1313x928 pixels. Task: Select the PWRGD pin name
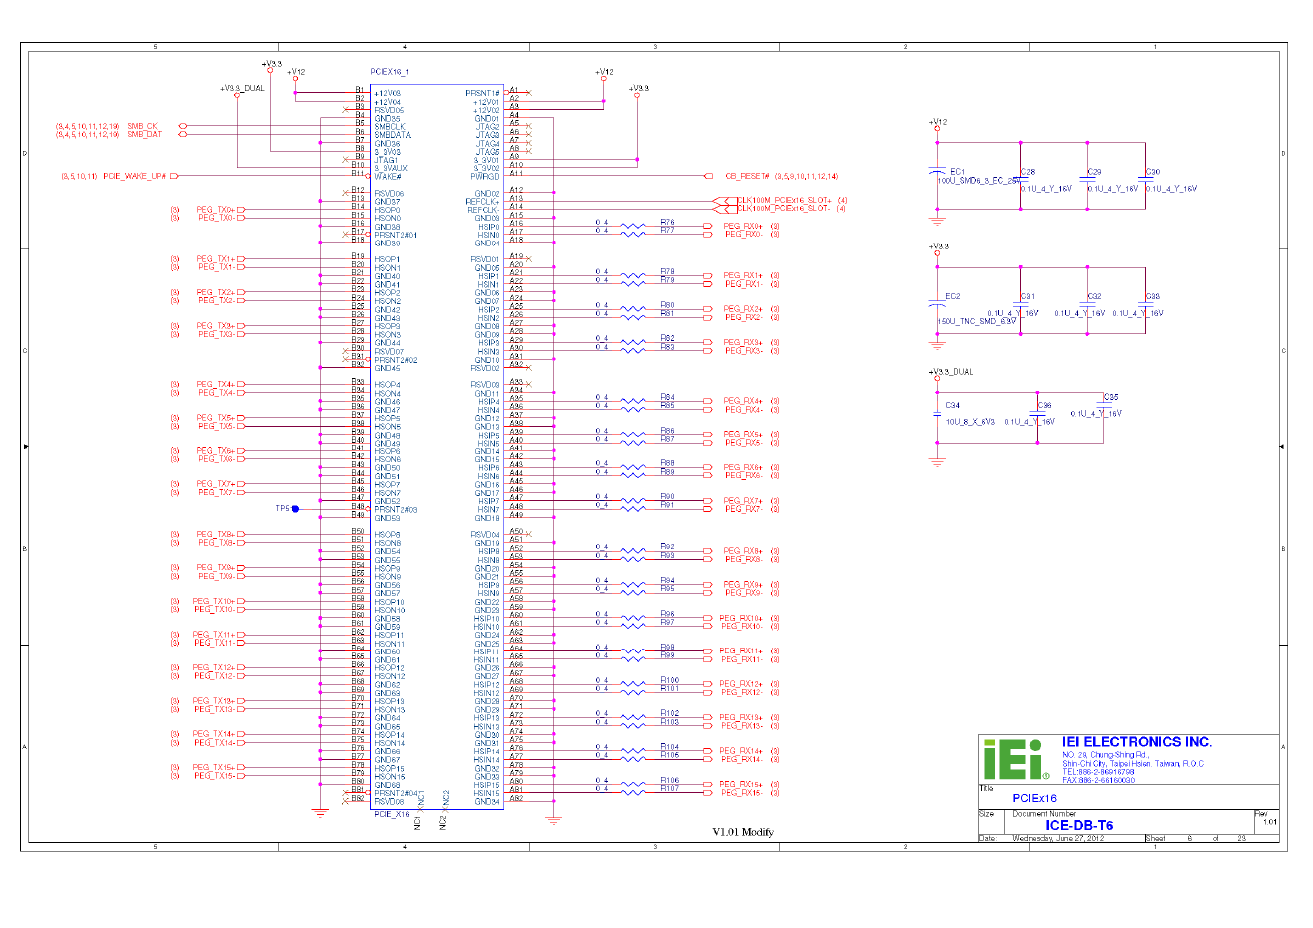pos(485,177)
